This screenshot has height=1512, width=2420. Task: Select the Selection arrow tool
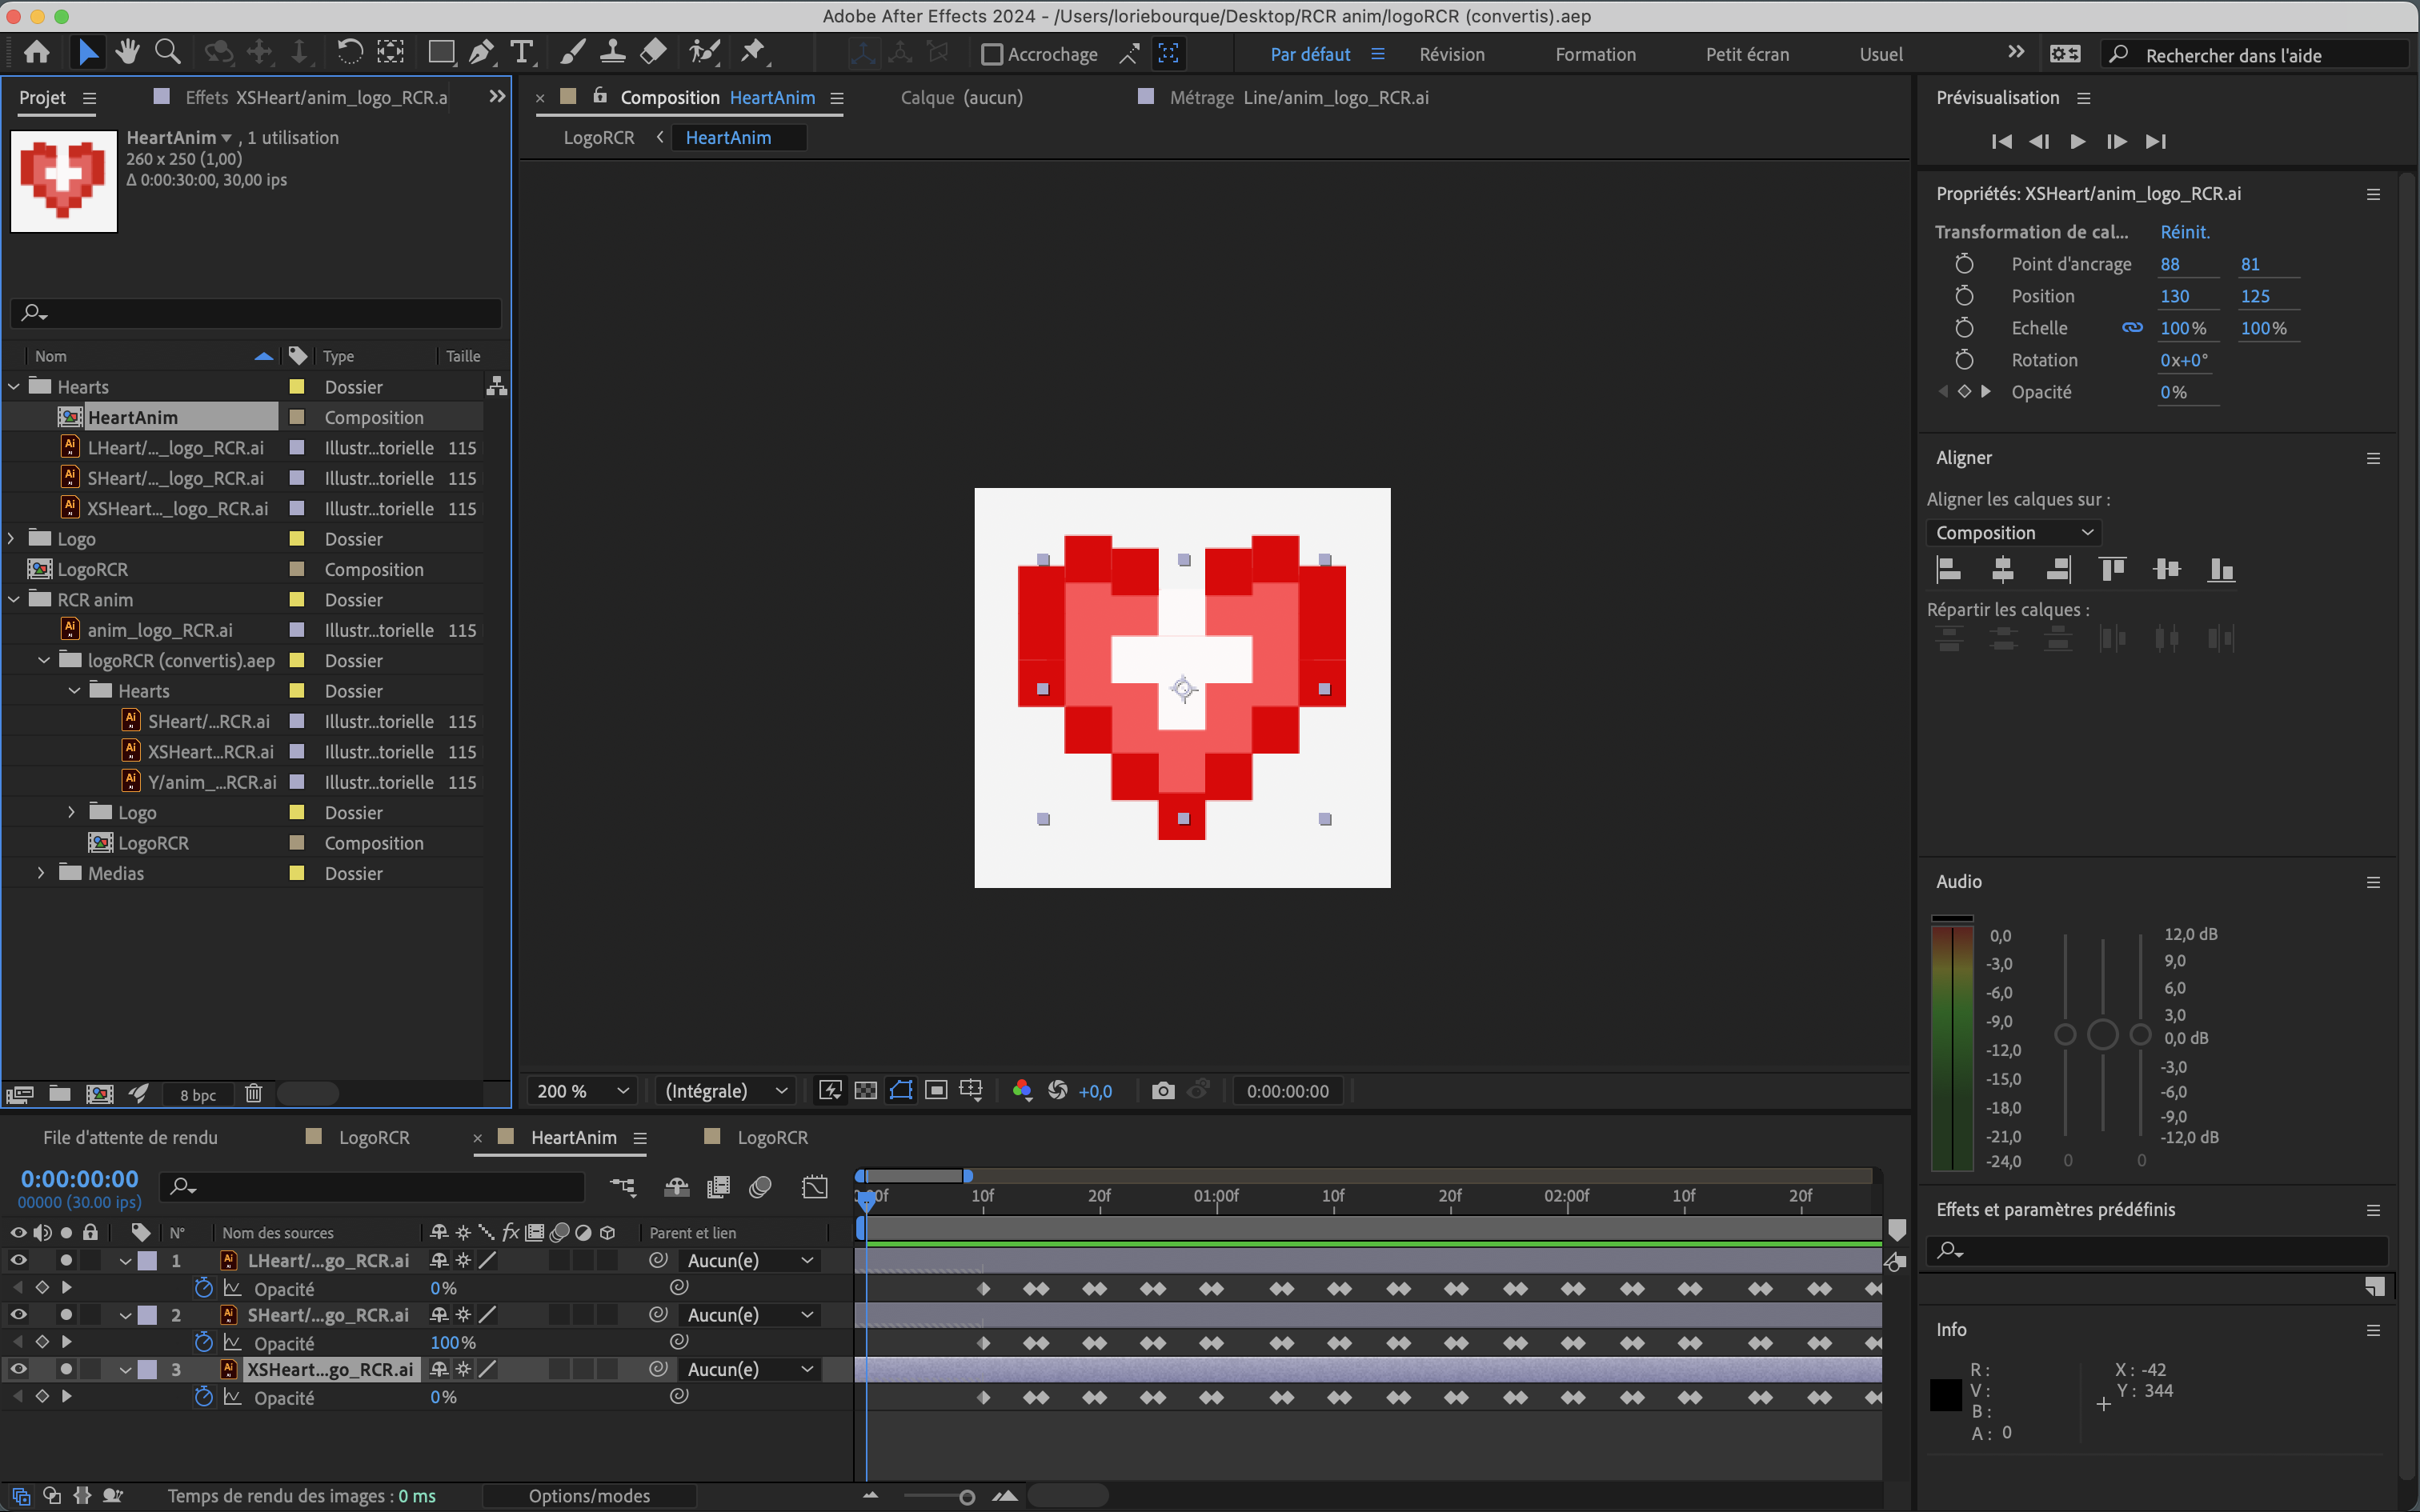pyautogui.click(x=88, y=53)
